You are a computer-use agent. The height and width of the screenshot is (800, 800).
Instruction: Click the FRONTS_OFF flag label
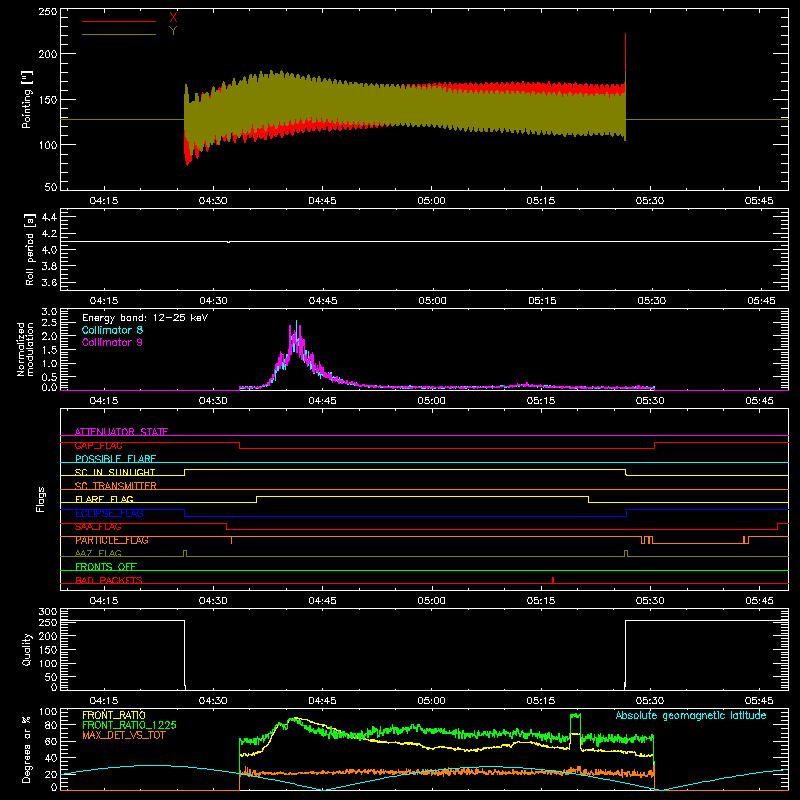(x=106, y=566)
